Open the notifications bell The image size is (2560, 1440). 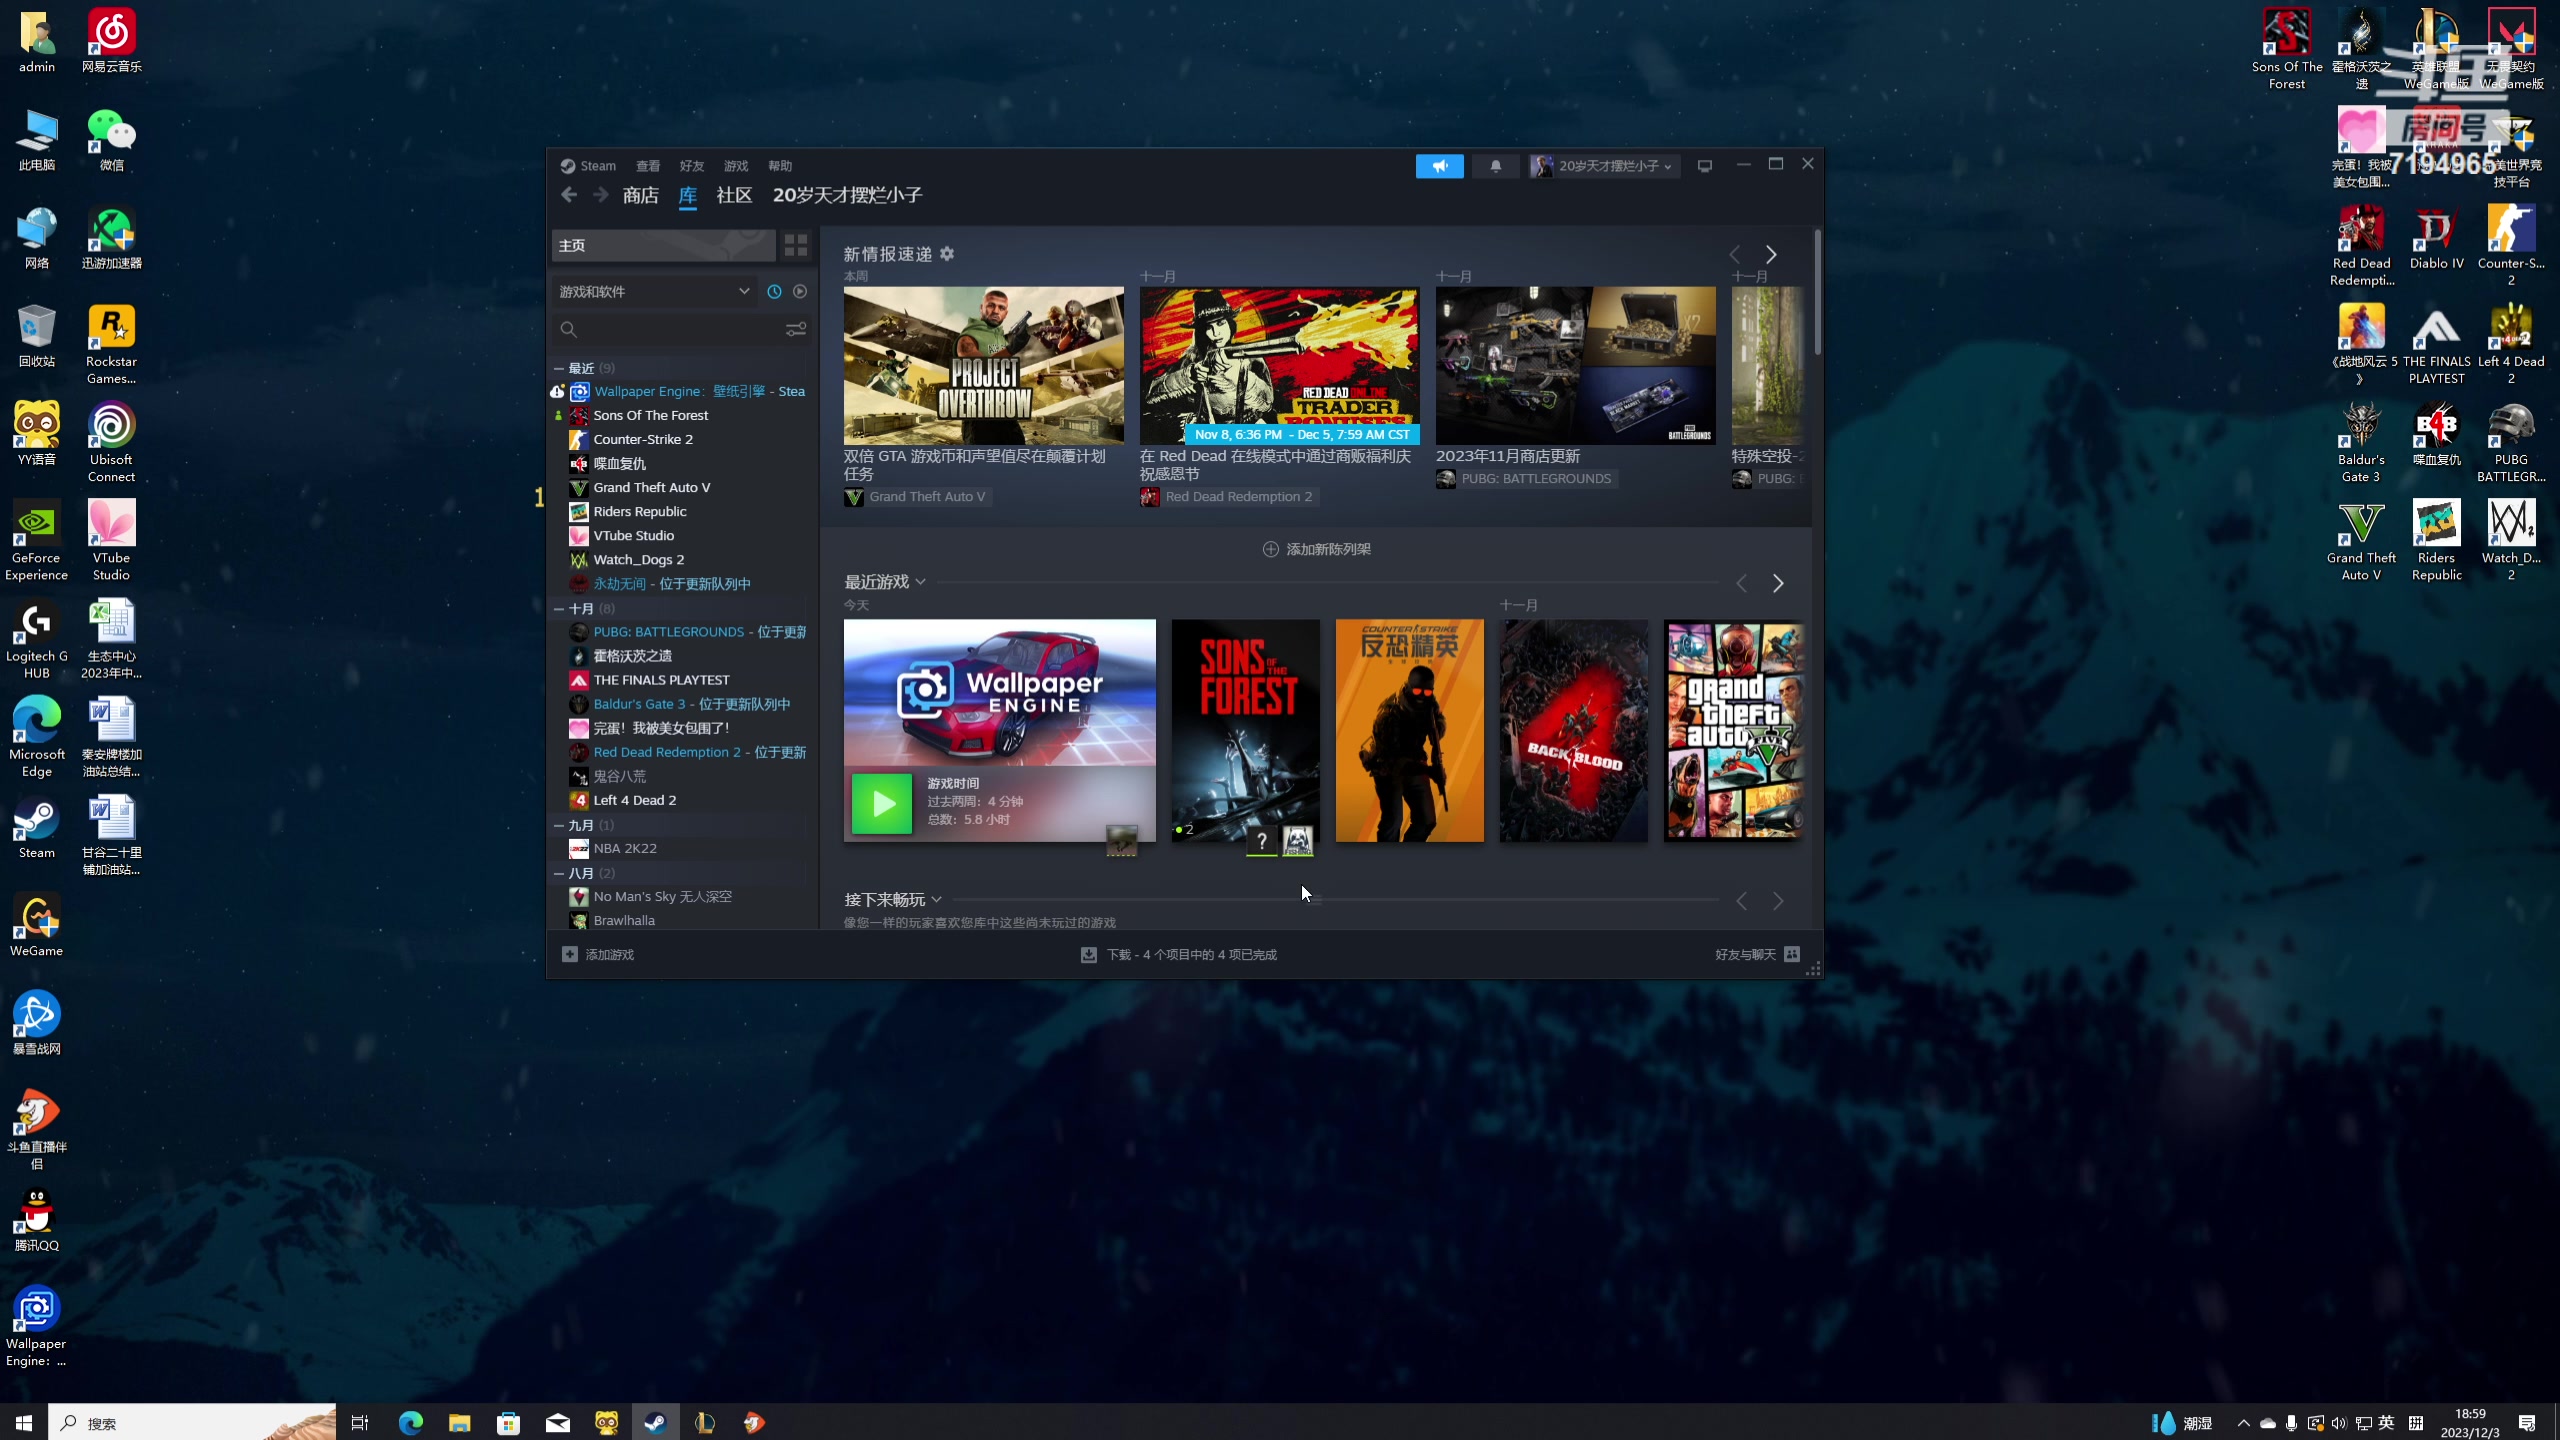(x=1495, y=166)
